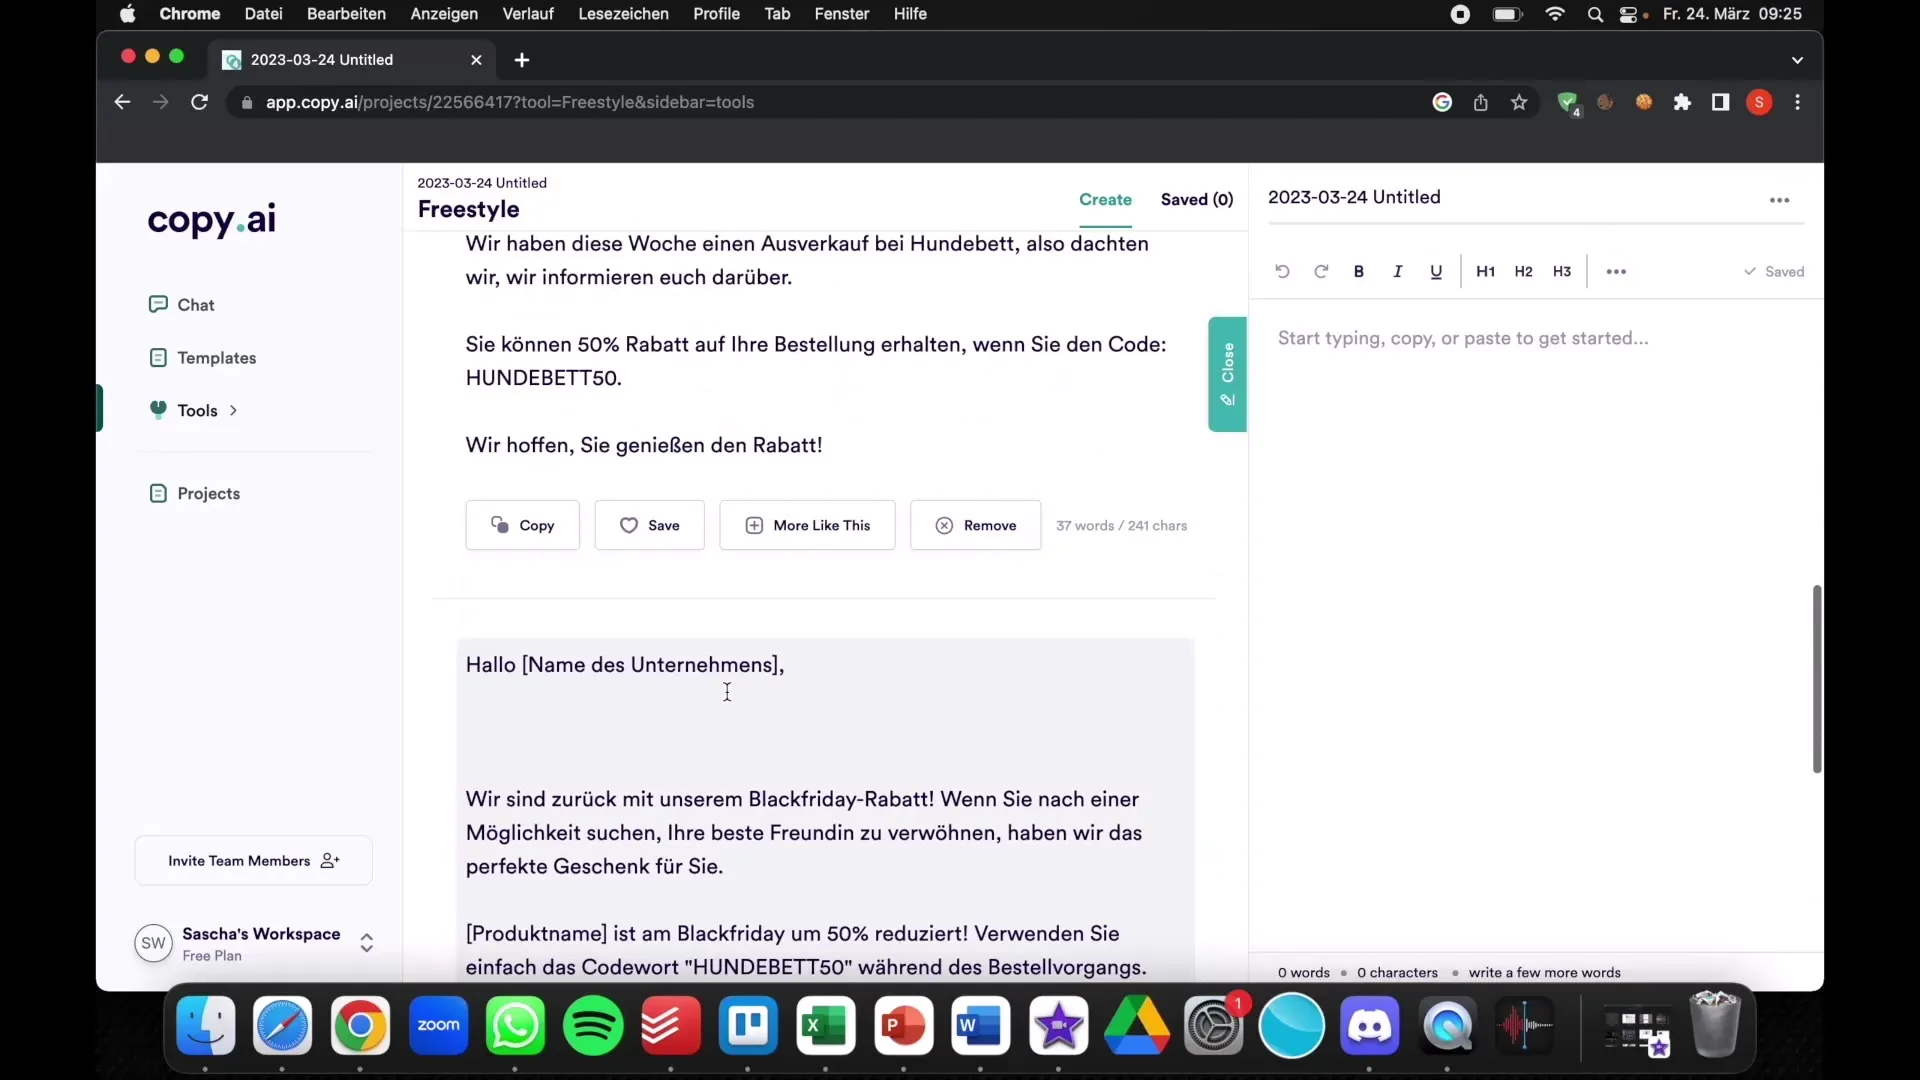The width and height of the screenshot is (1920, 1080).
Task: Switch to the Create tab
Action: [1105, 200]
